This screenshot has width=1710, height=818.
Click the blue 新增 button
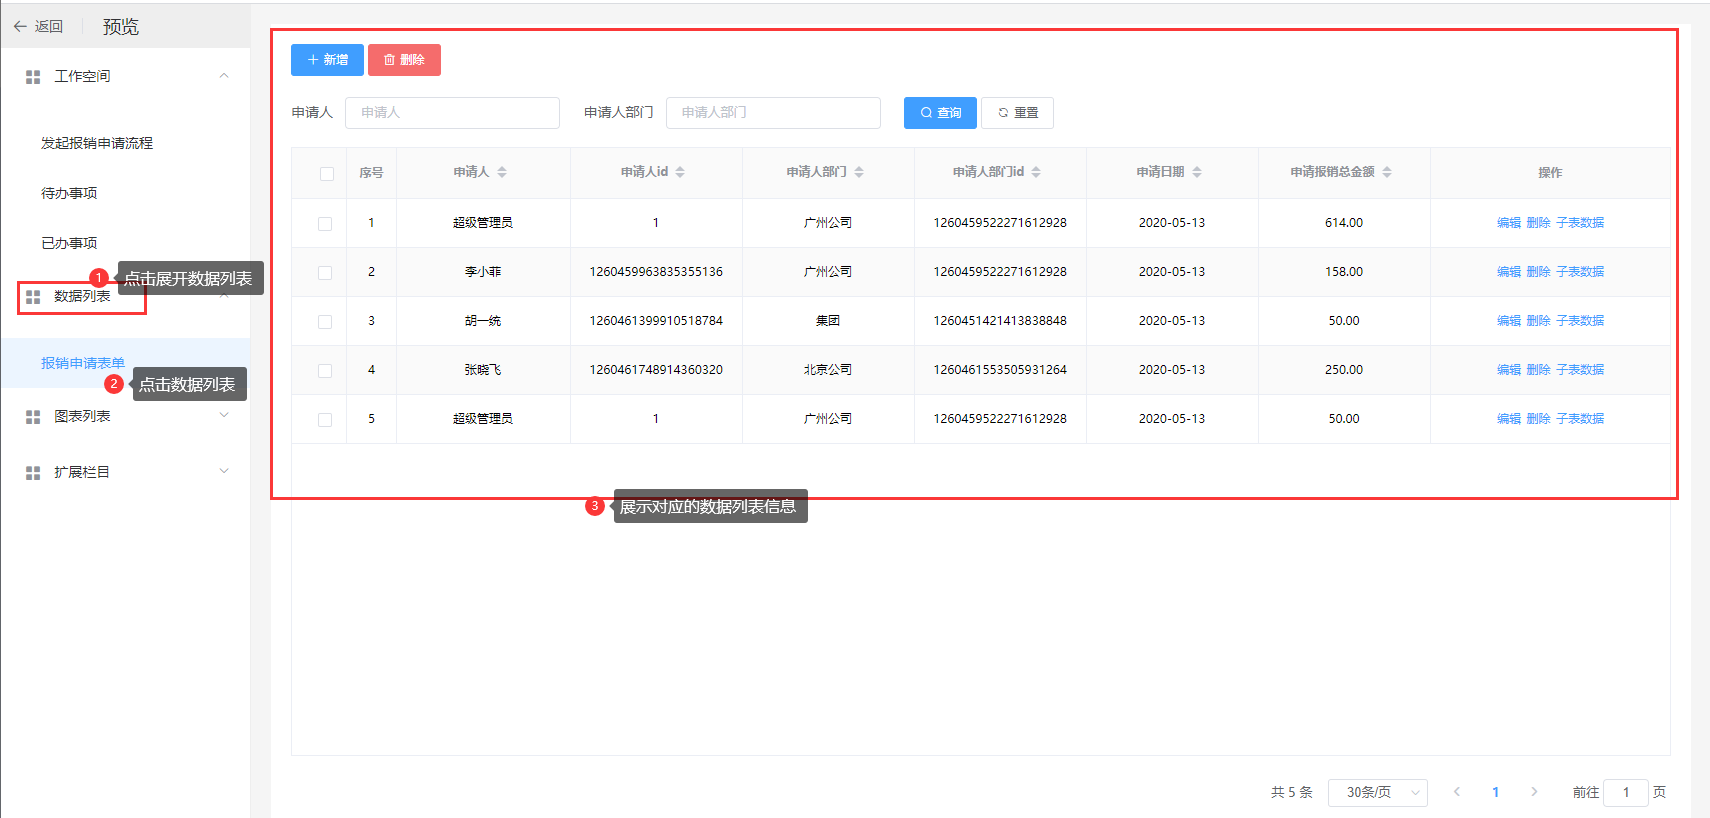click(x=327, y=60)
